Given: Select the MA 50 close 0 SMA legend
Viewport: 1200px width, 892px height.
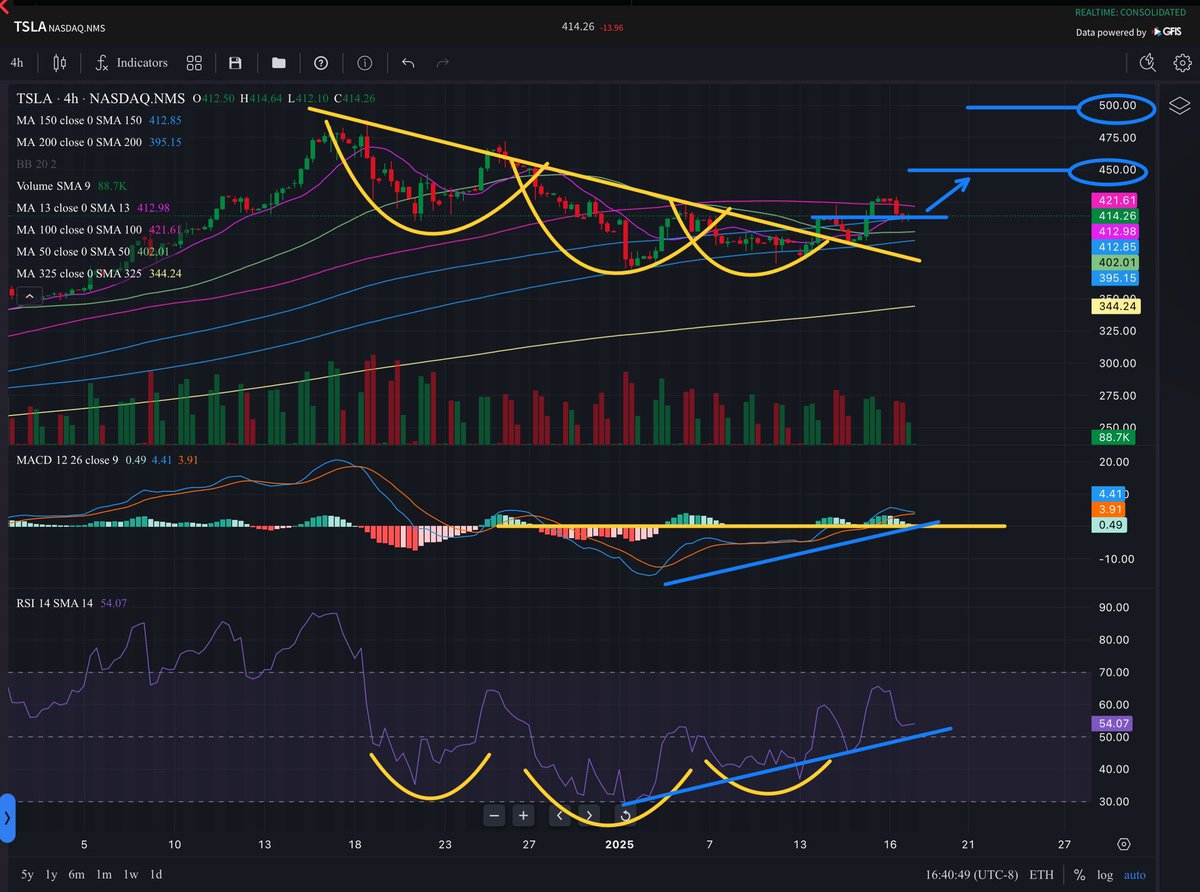Looking at the screenshot, I should (x=95, y=252).
